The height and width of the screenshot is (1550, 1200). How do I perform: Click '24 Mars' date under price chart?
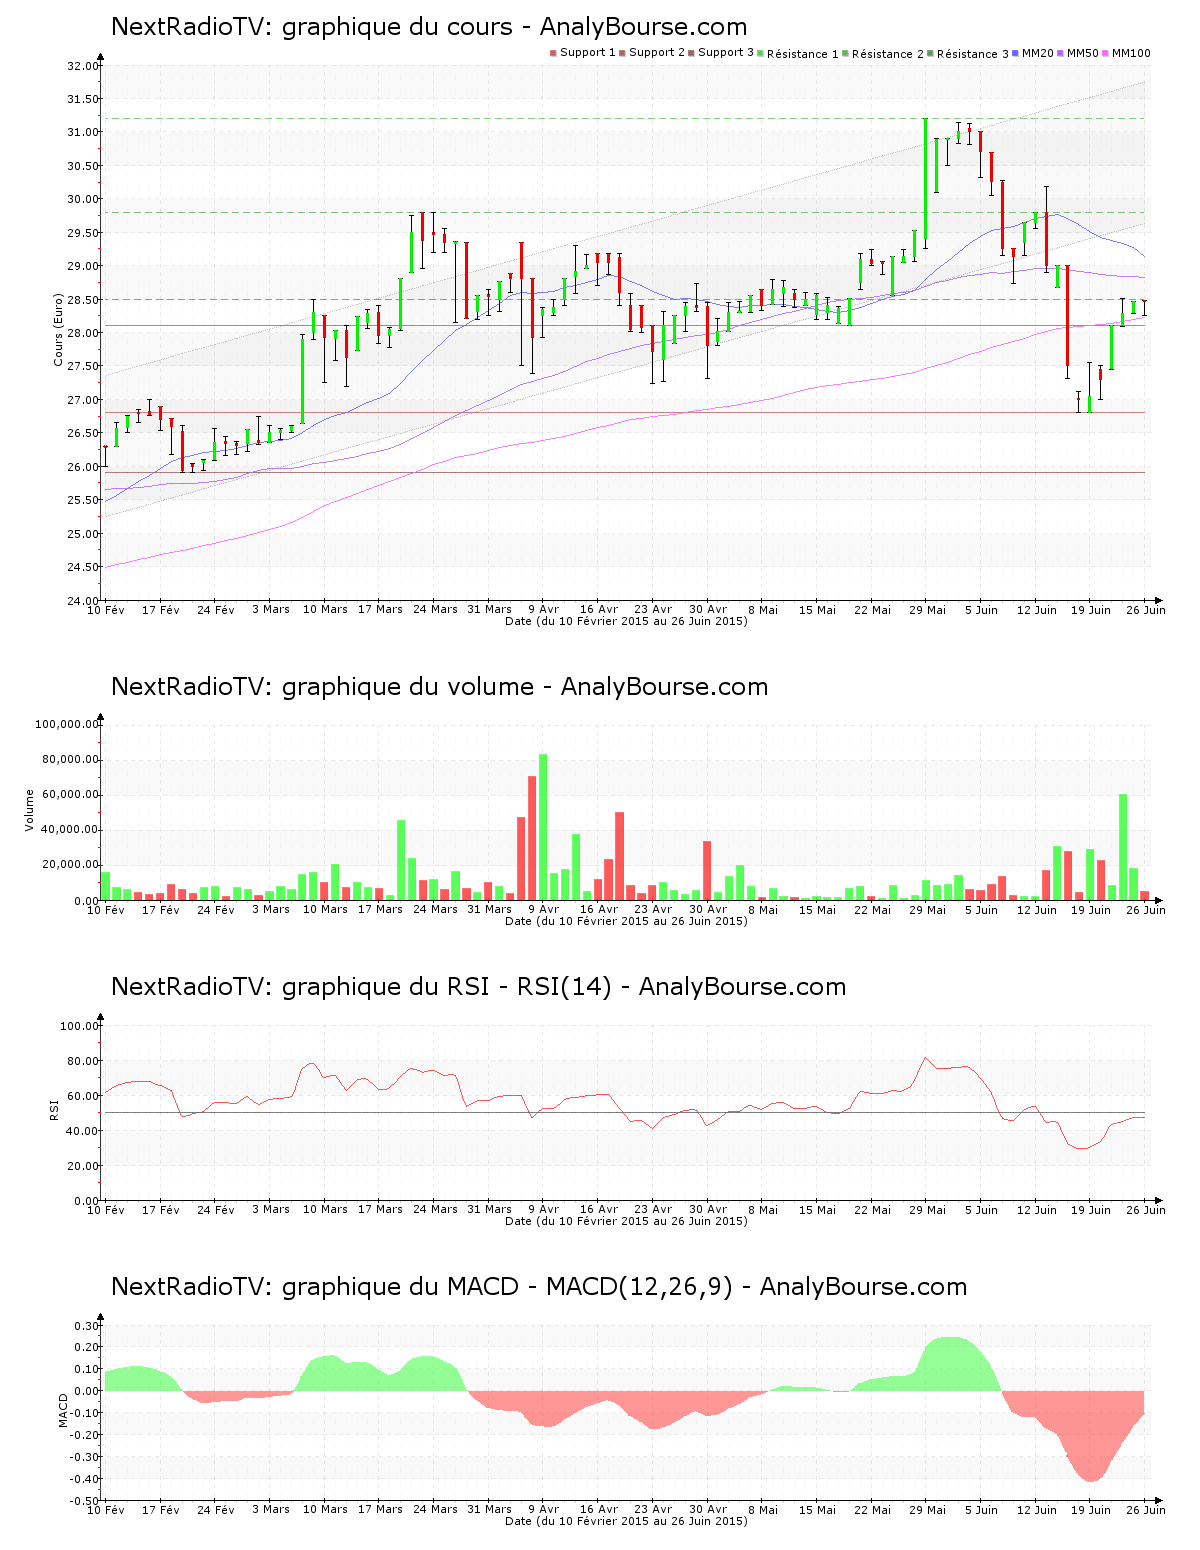(x=435, y=609)
